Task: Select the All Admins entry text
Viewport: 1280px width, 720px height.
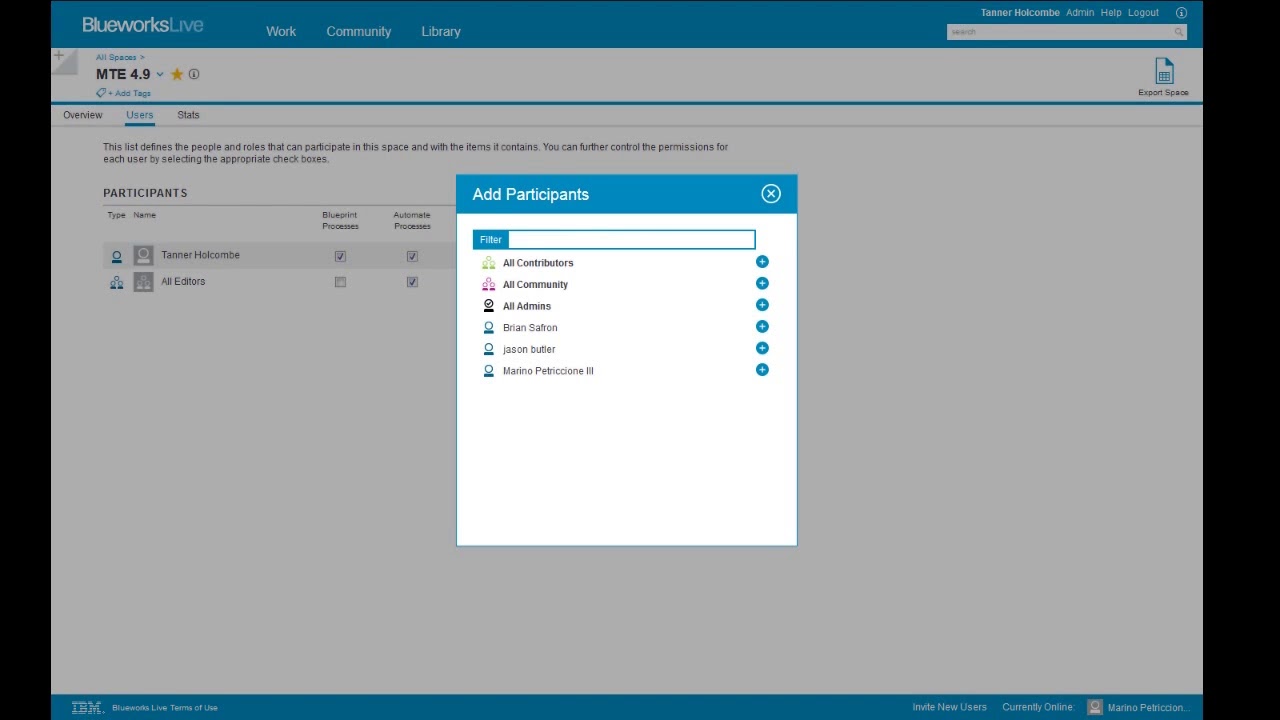Action: (x=527, y=306)
